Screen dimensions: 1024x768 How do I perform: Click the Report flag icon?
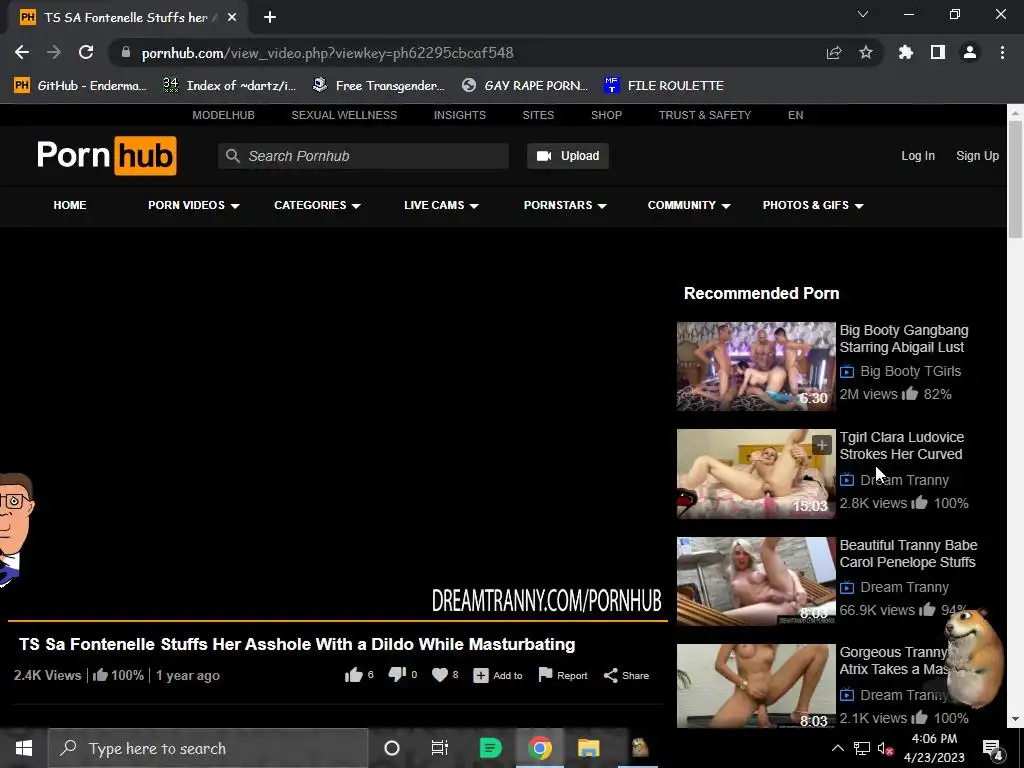coord(545,675)
